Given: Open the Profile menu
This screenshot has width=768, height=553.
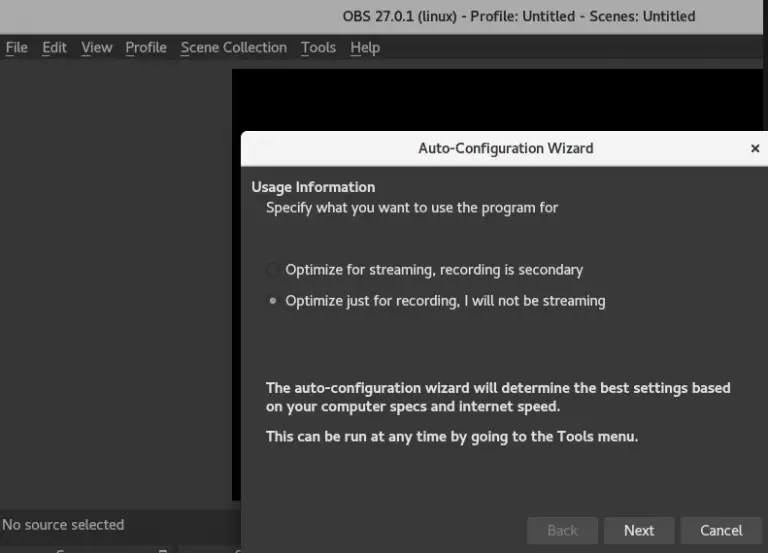Looking at the screenshot, I should (x=146, y=48).
